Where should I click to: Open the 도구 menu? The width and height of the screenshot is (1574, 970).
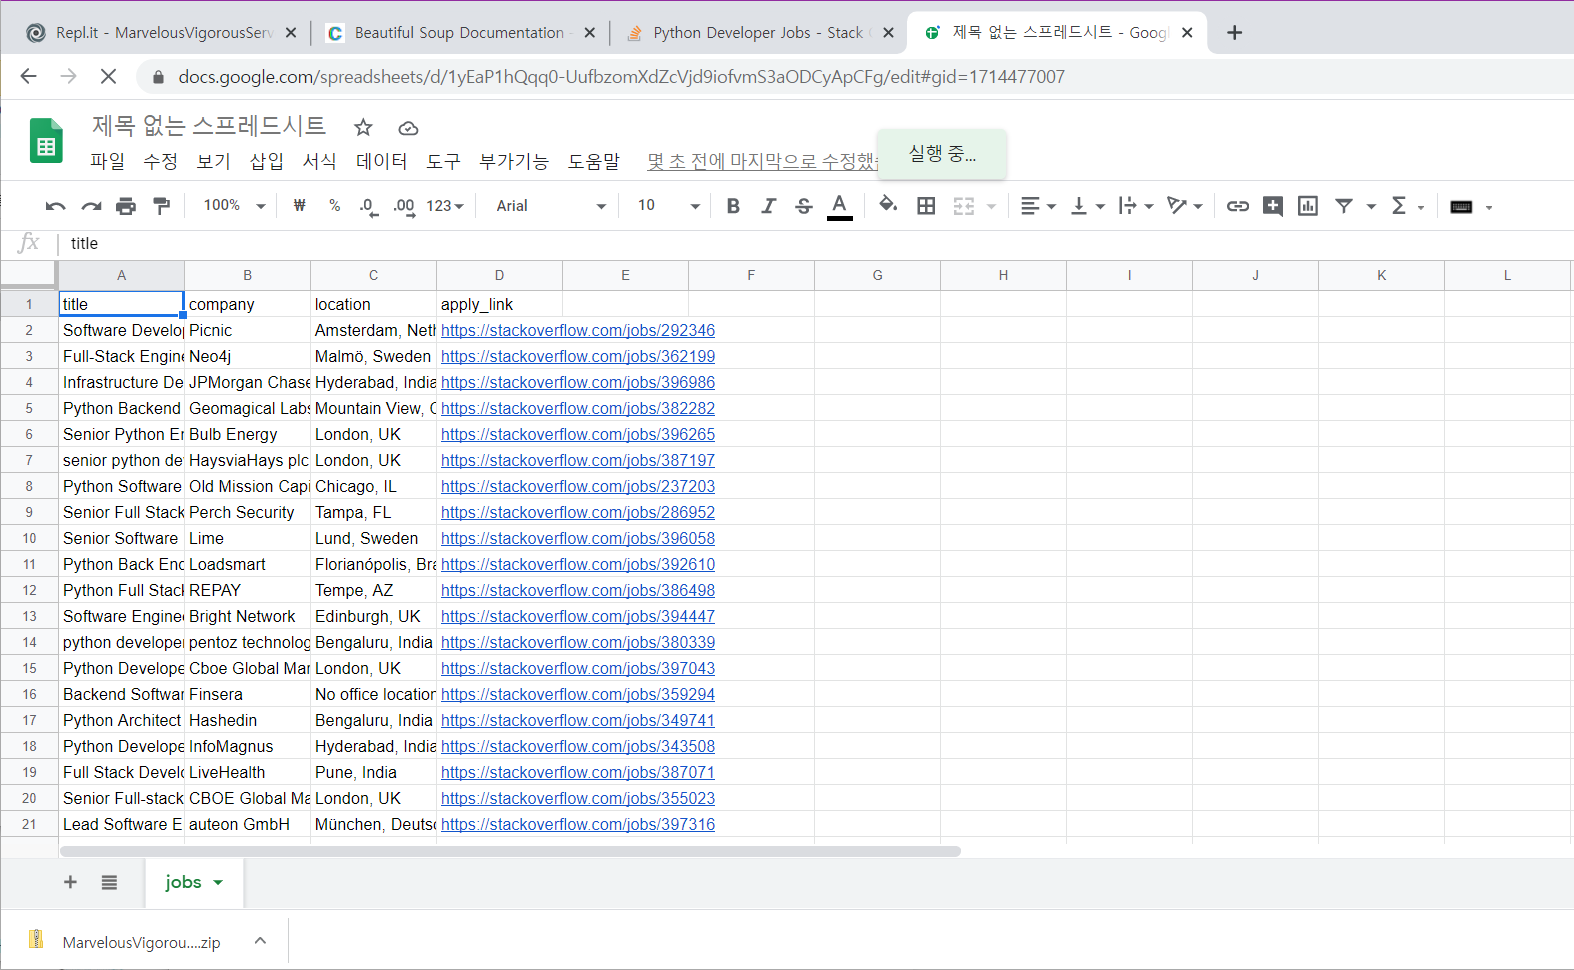tap(443, 161)
